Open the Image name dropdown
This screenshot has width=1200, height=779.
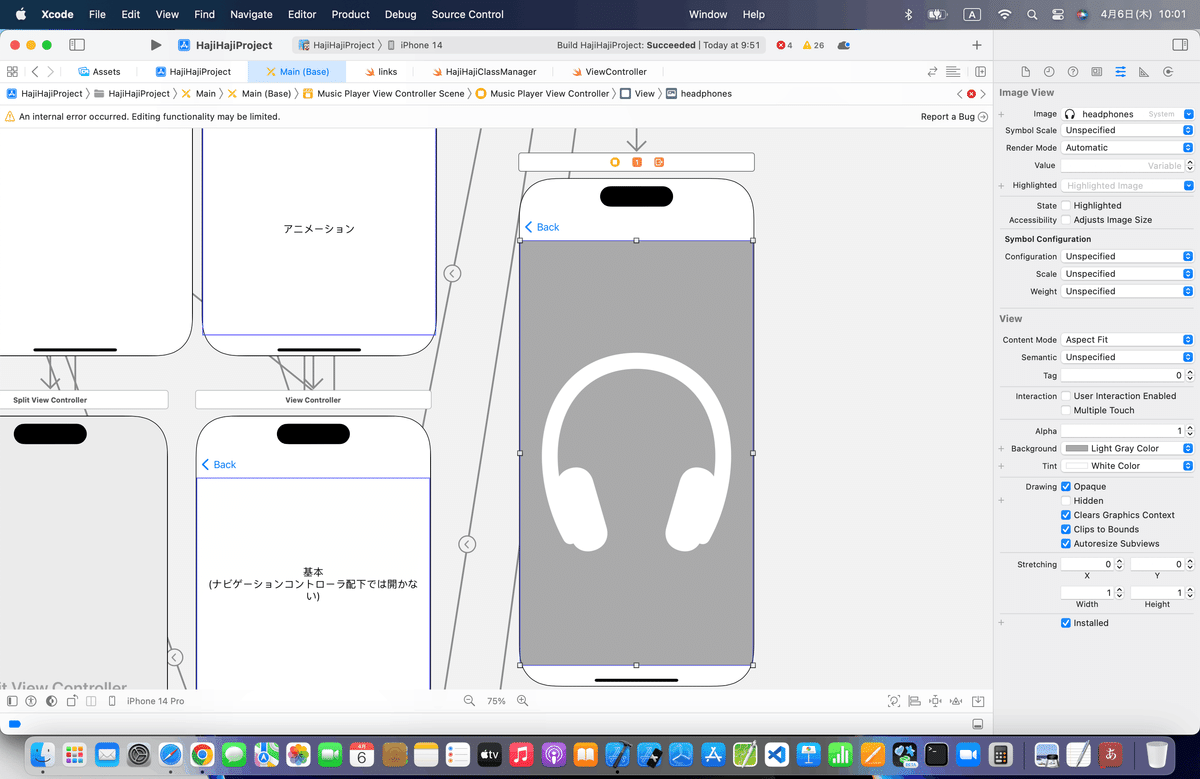(1188, 114)
